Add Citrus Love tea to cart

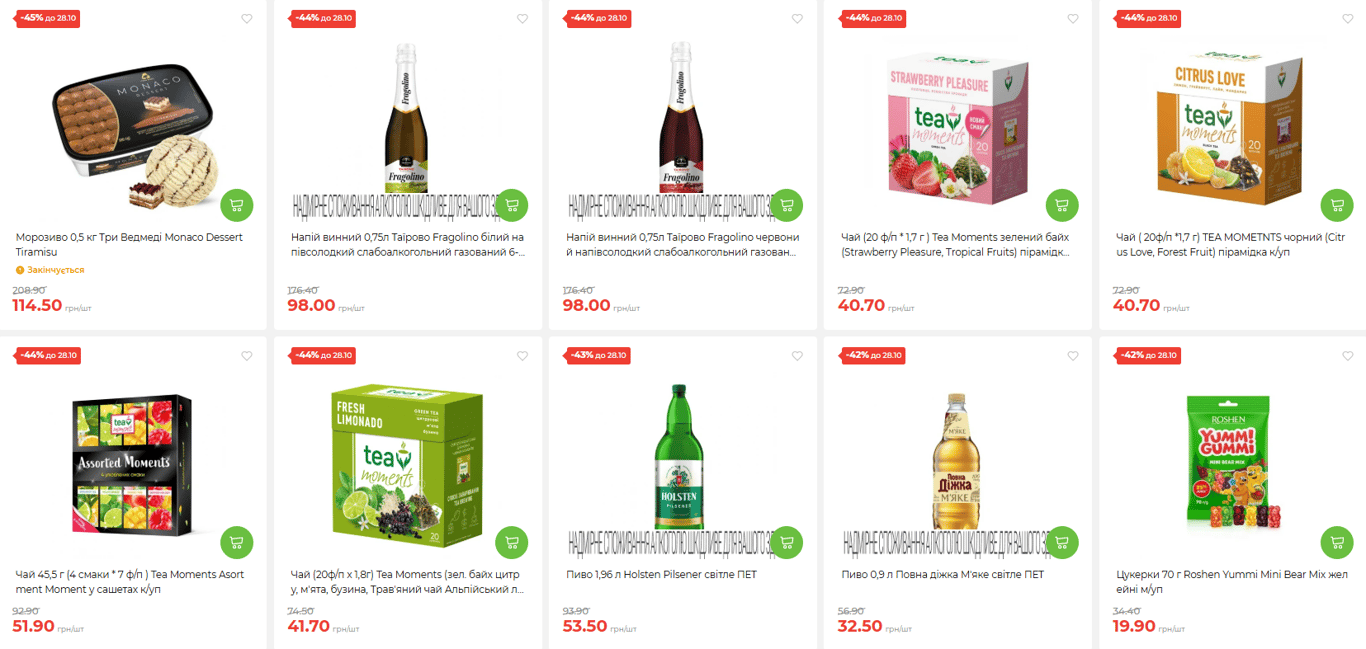pyautogui.click(x=1337, y=205)
